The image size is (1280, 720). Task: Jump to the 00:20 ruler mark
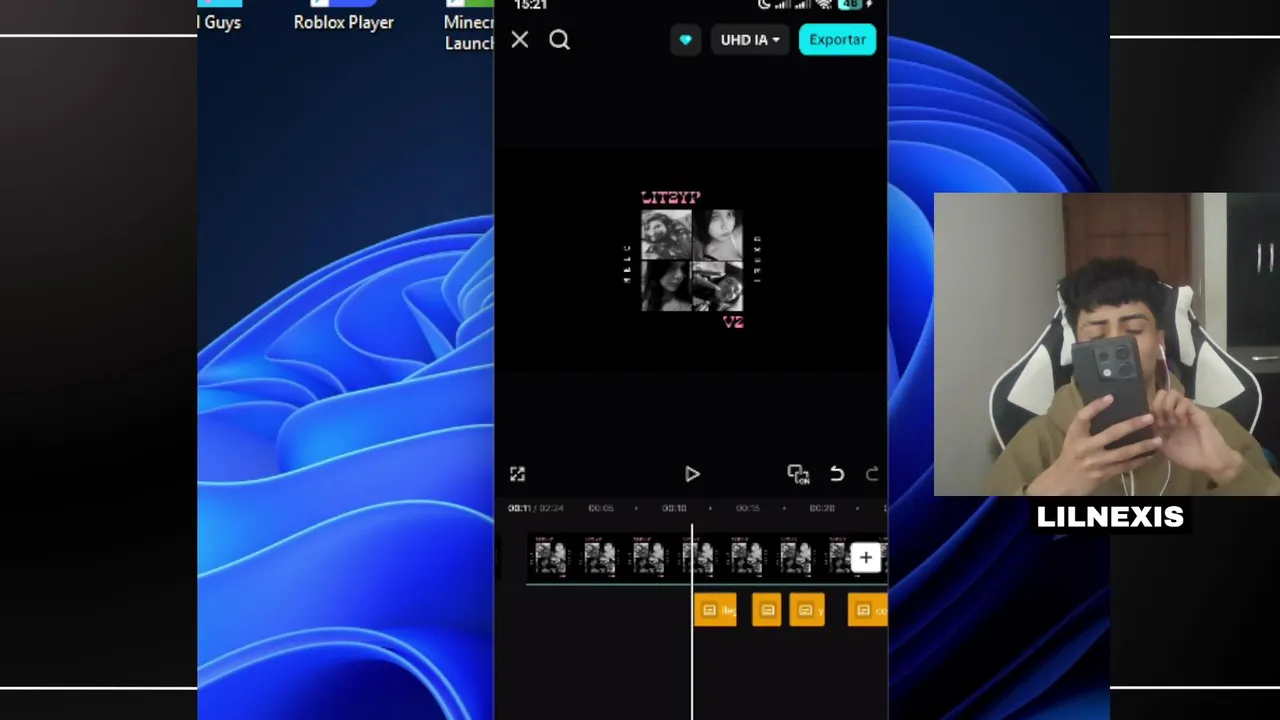tap(822, 508)
